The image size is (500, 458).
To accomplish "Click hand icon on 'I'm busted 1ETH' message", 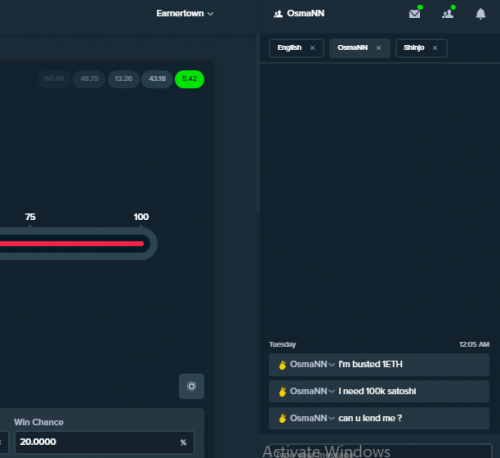I will (x=283, y=365).
